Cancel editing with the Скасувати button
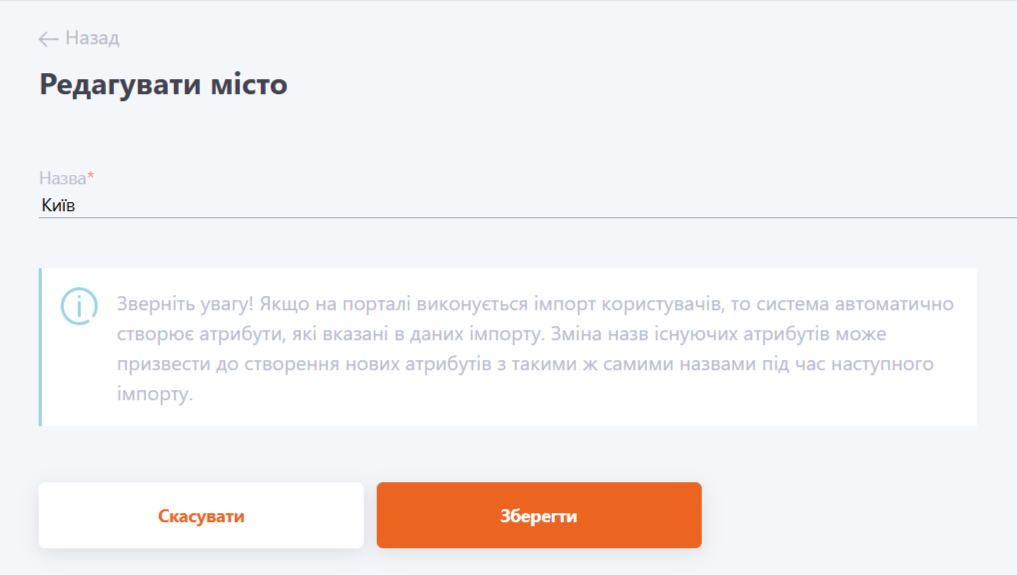 [201, 515]
